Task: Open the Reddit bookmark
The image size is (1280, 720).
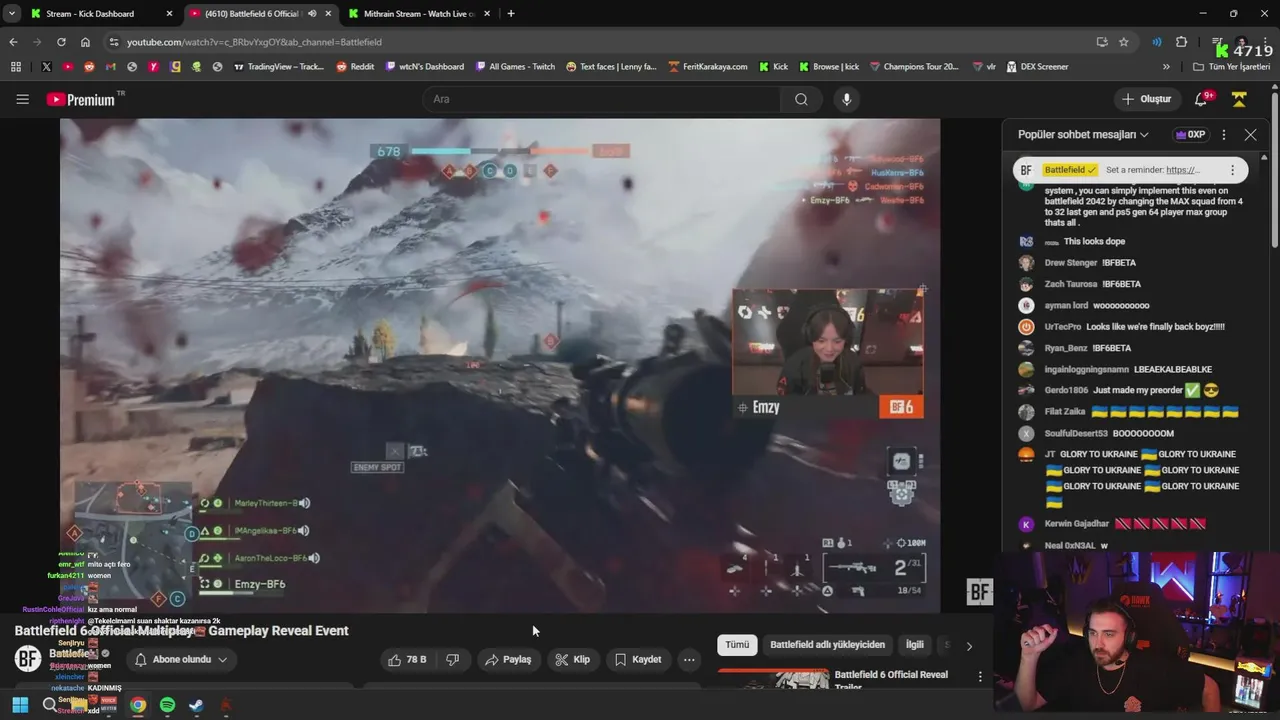Action: [355, 67]
